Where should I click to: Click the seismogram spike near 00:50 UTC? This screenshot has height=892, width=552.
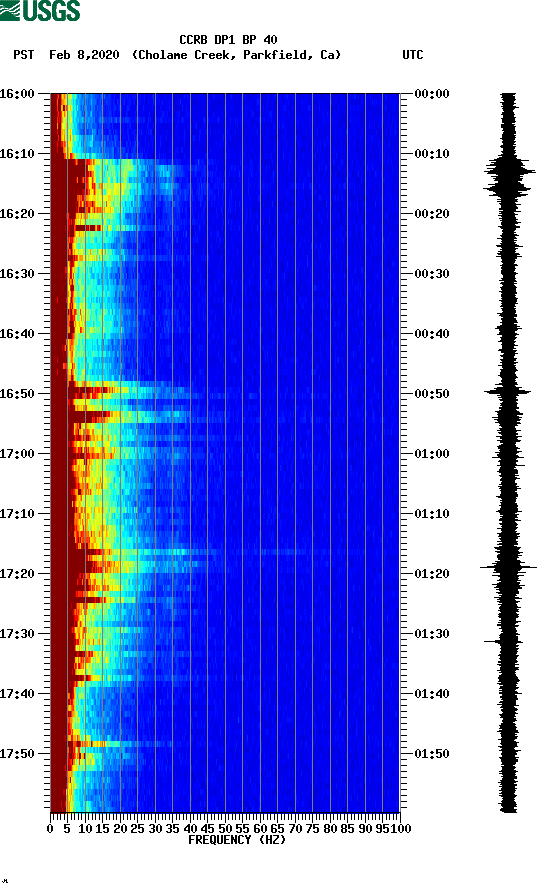(x=508, y=391)
